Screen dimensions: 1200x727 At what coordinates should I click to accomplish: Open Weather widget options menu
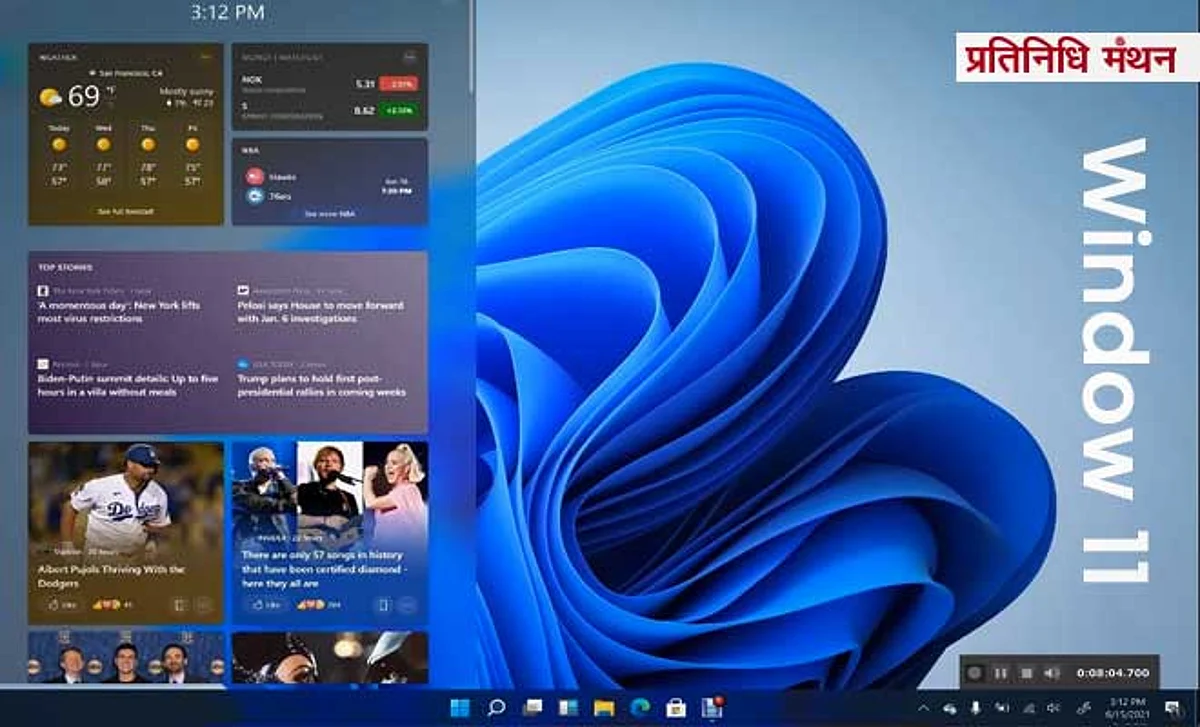point(206,57)
